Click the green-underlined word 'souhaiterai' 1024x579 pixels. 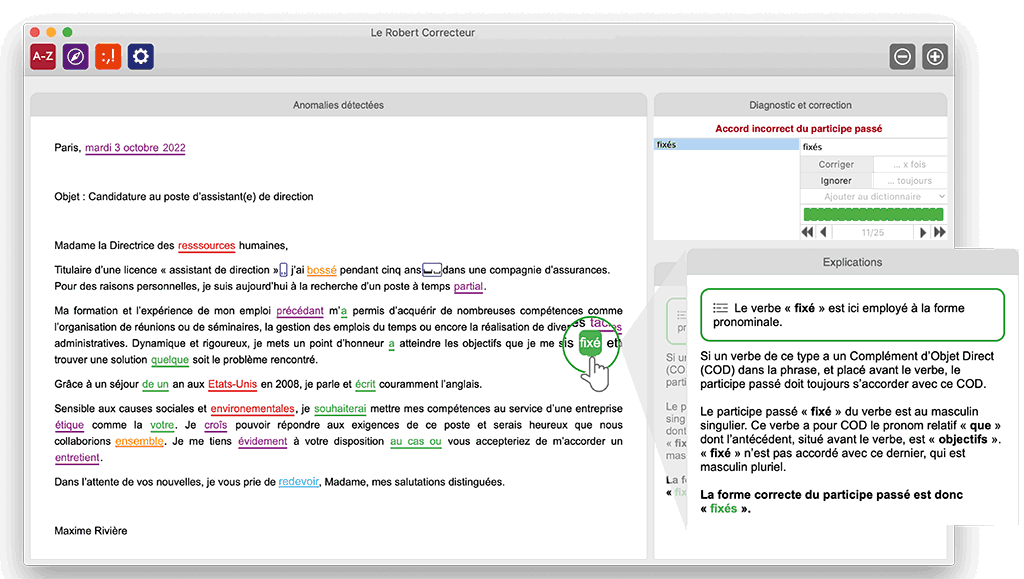(x=340, y=409)
